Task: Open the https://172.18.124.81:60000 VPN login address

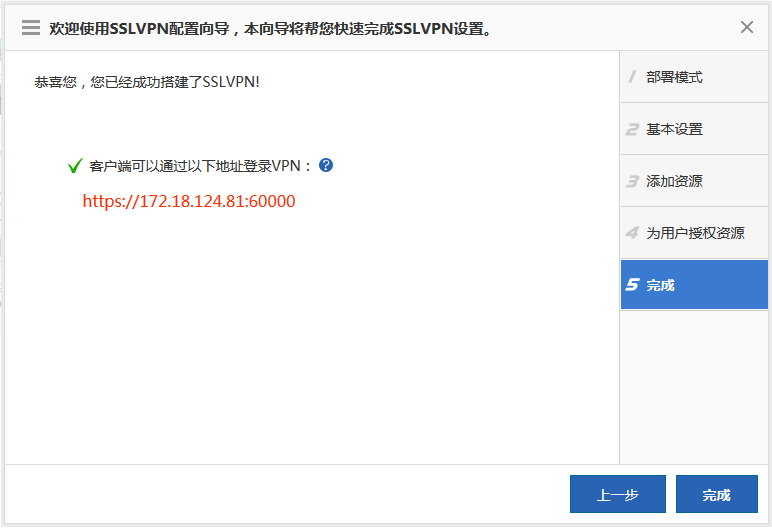Action: (189, 201)
